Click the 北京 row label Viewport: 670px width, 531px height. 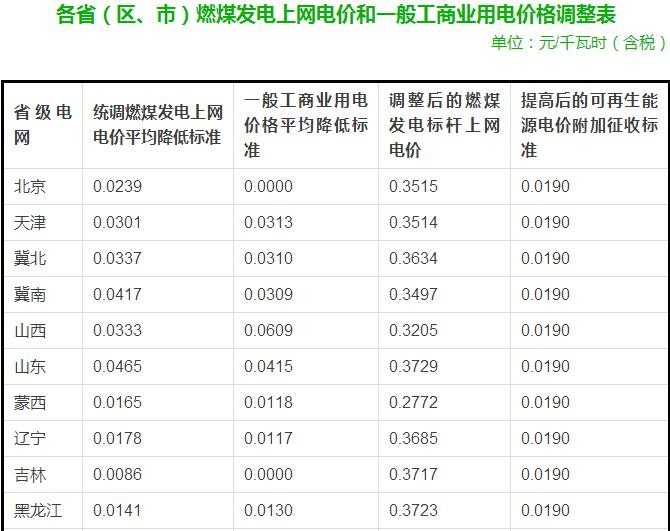coord(30,186)
